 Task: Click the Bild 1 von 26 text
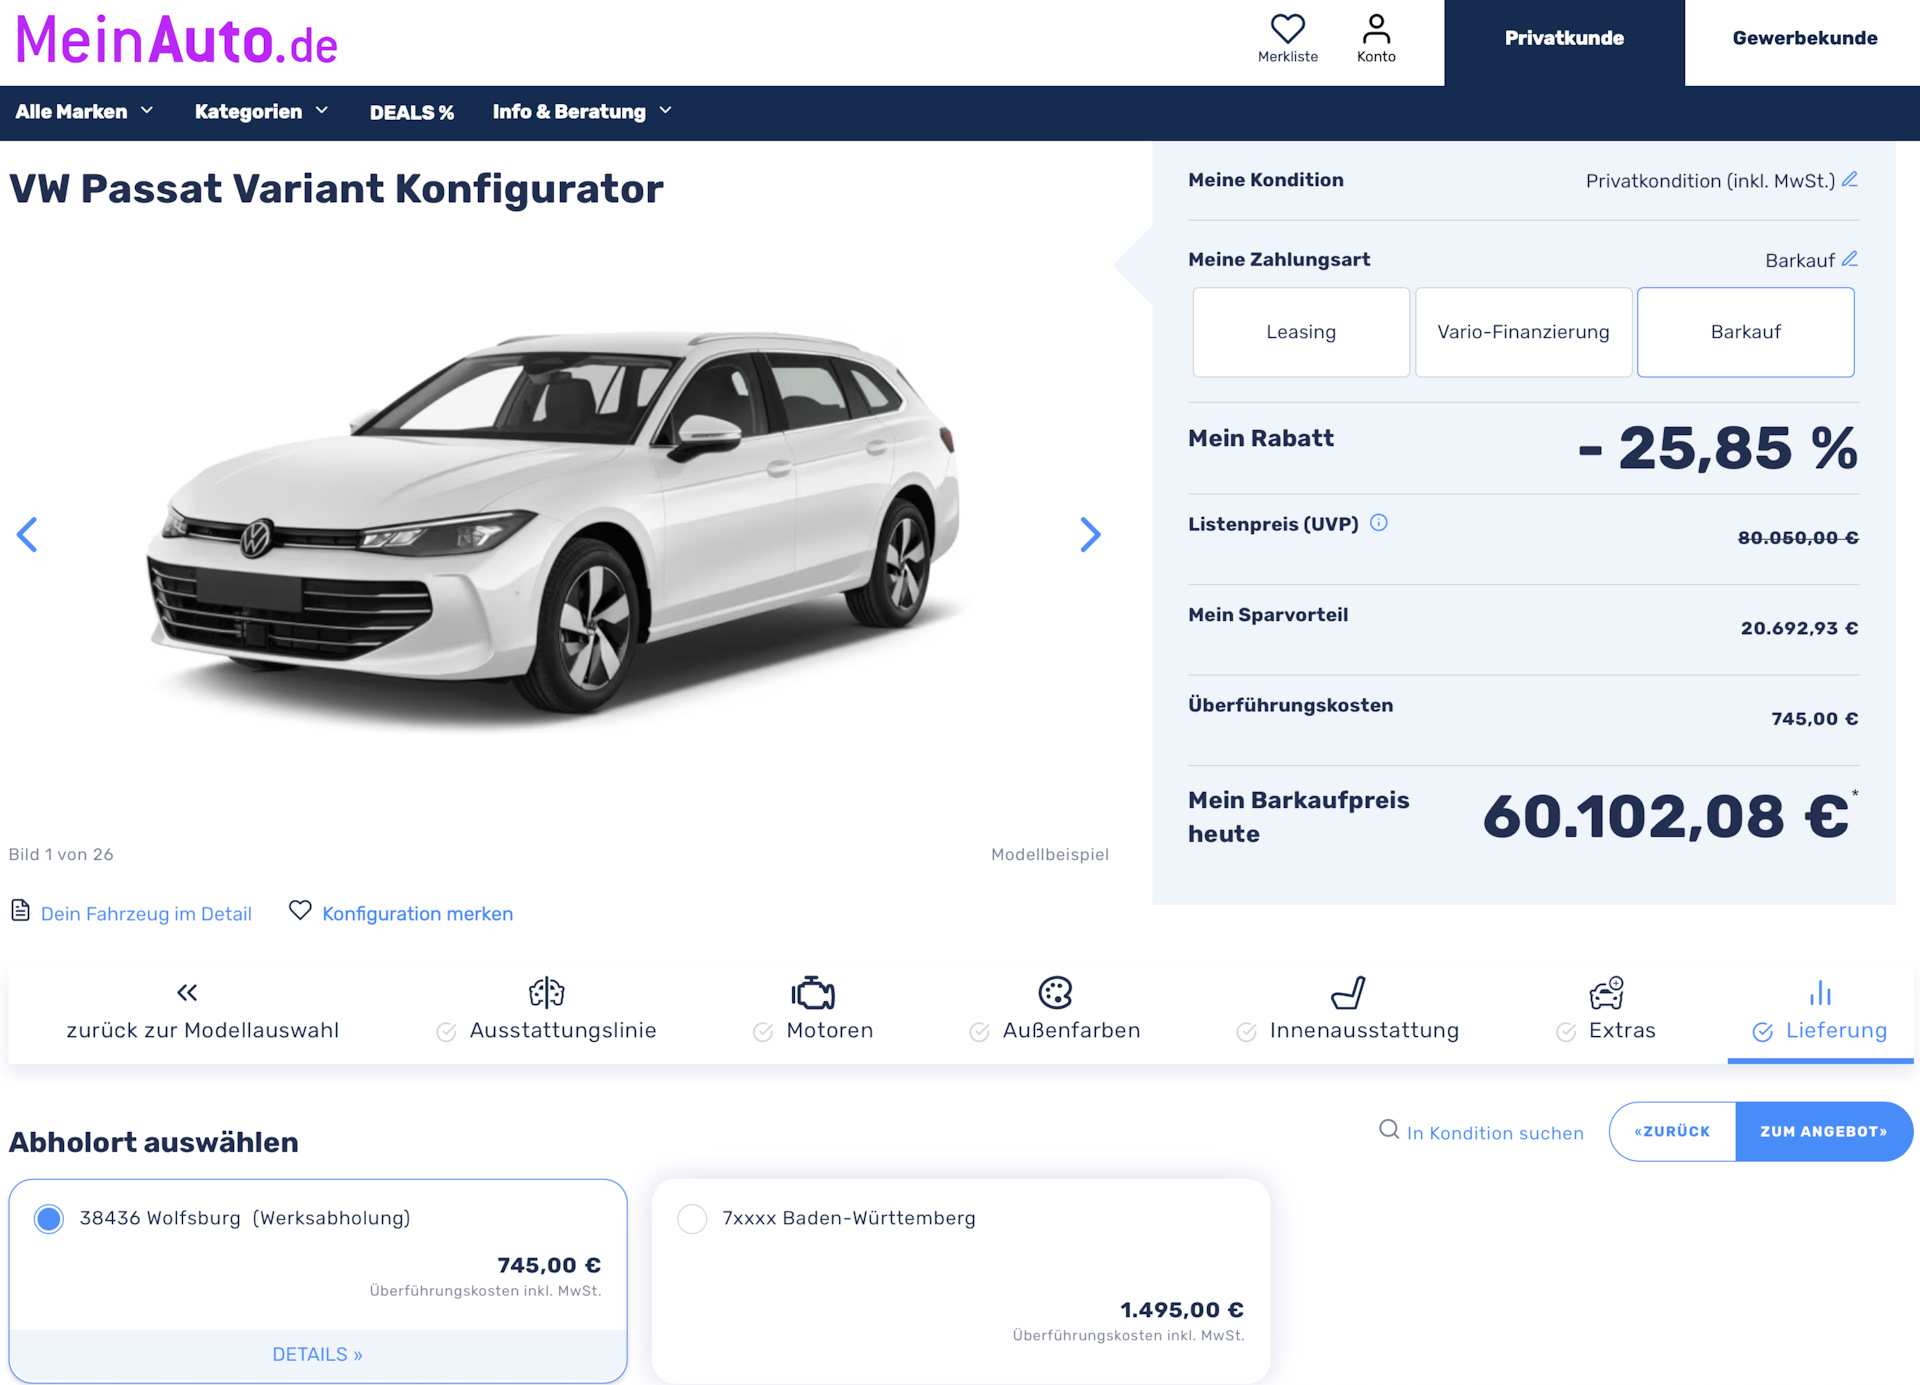point(61,854)
